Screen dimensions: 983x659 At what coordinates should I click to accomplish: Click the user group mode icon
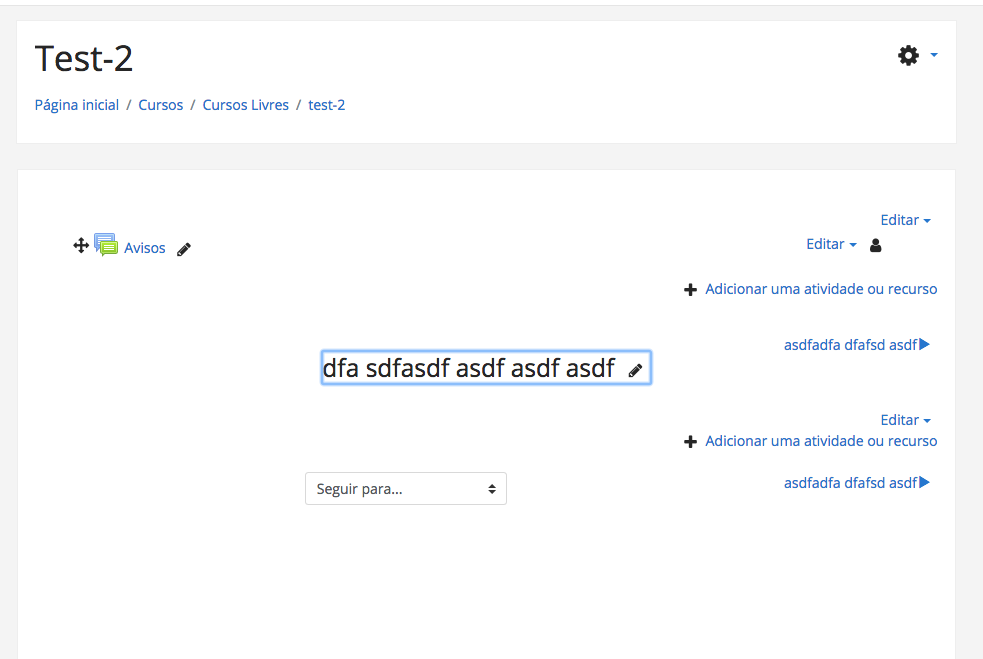[876, 245]
